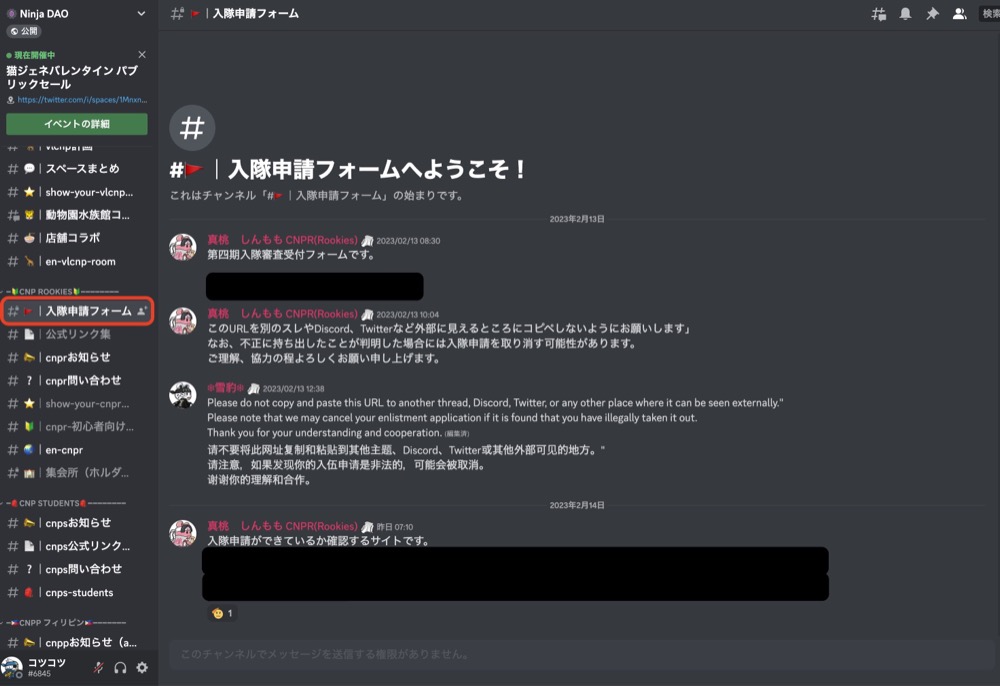Open the twitter.com spaces event link
Screen dimensions: 1000x686
82,99
